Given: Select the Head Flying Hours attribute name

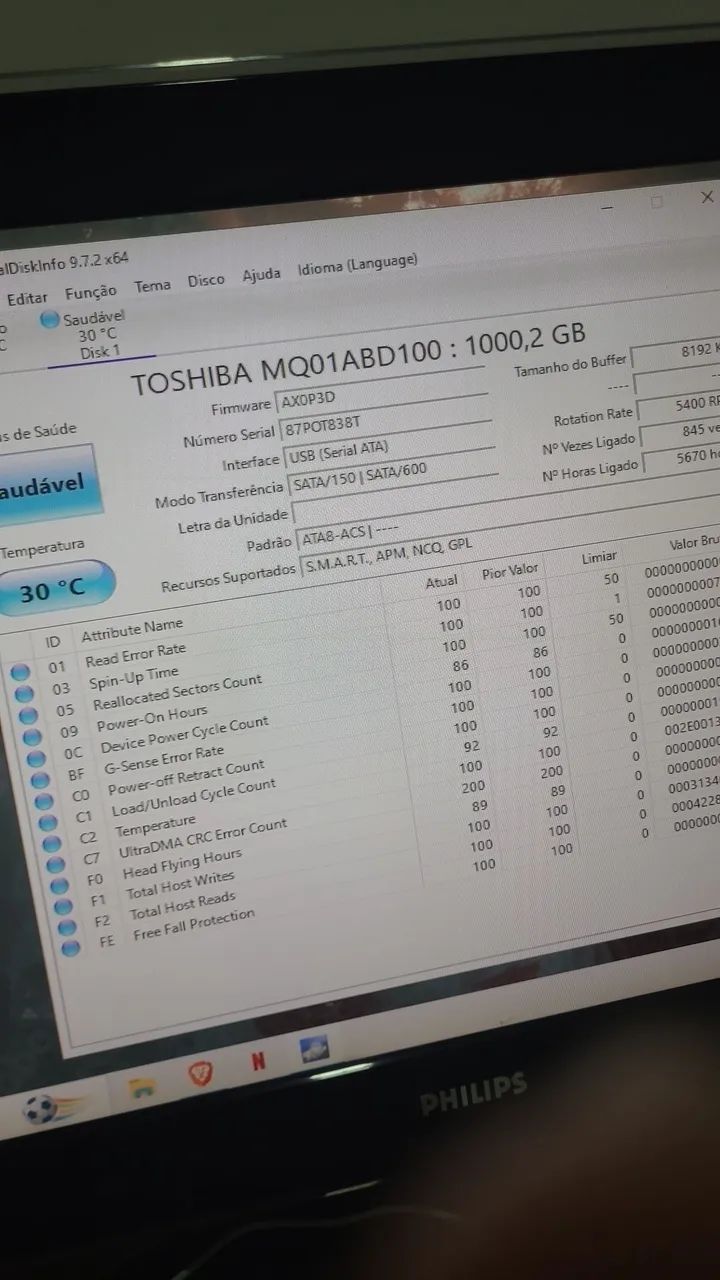Looking at the screenshot, I should tap(183, 865).
